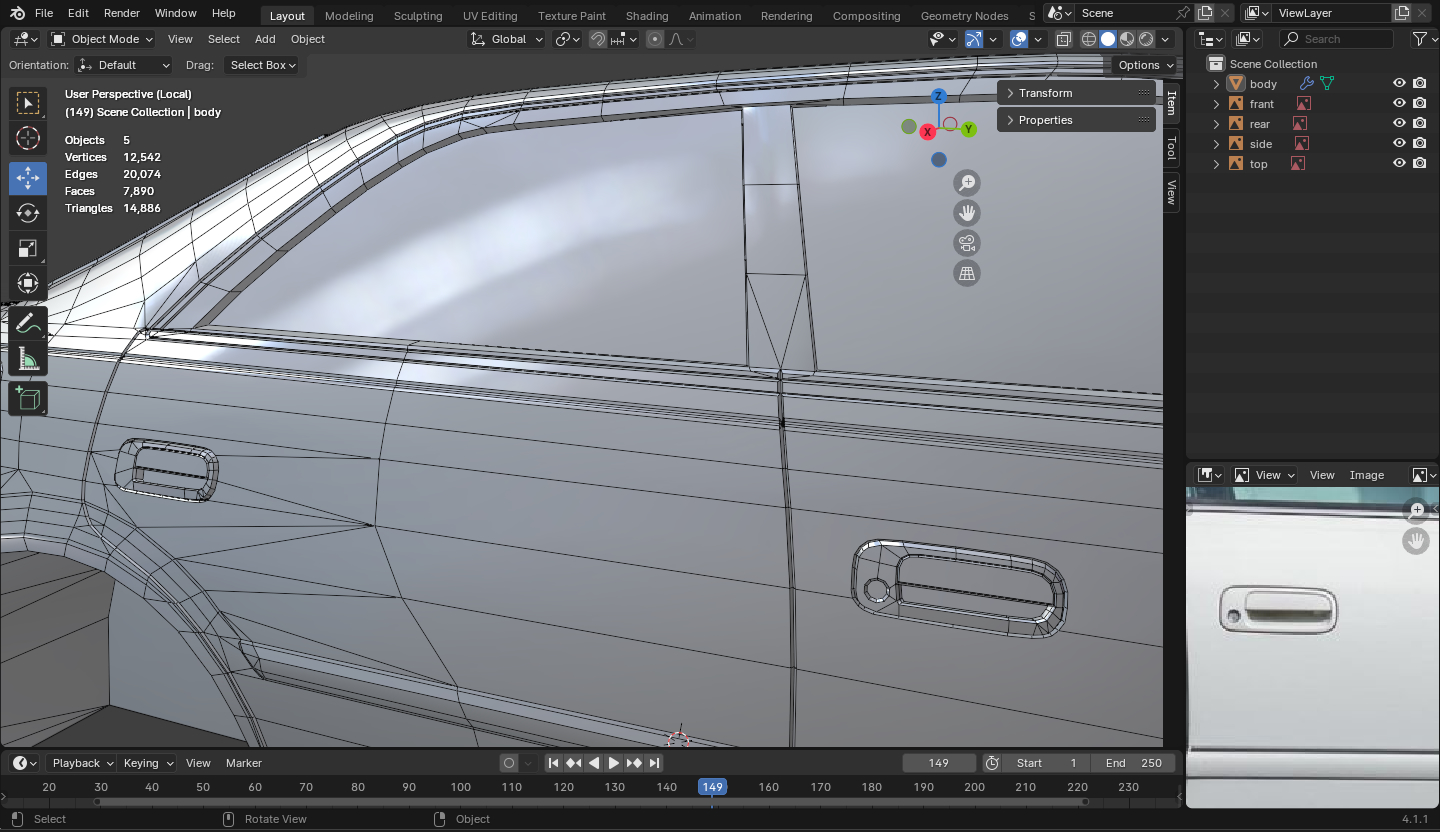This screenshot has height=832, width=1440.
Task: Click the body object's modifier wrench icon
Action: (x=1306, y=84)
